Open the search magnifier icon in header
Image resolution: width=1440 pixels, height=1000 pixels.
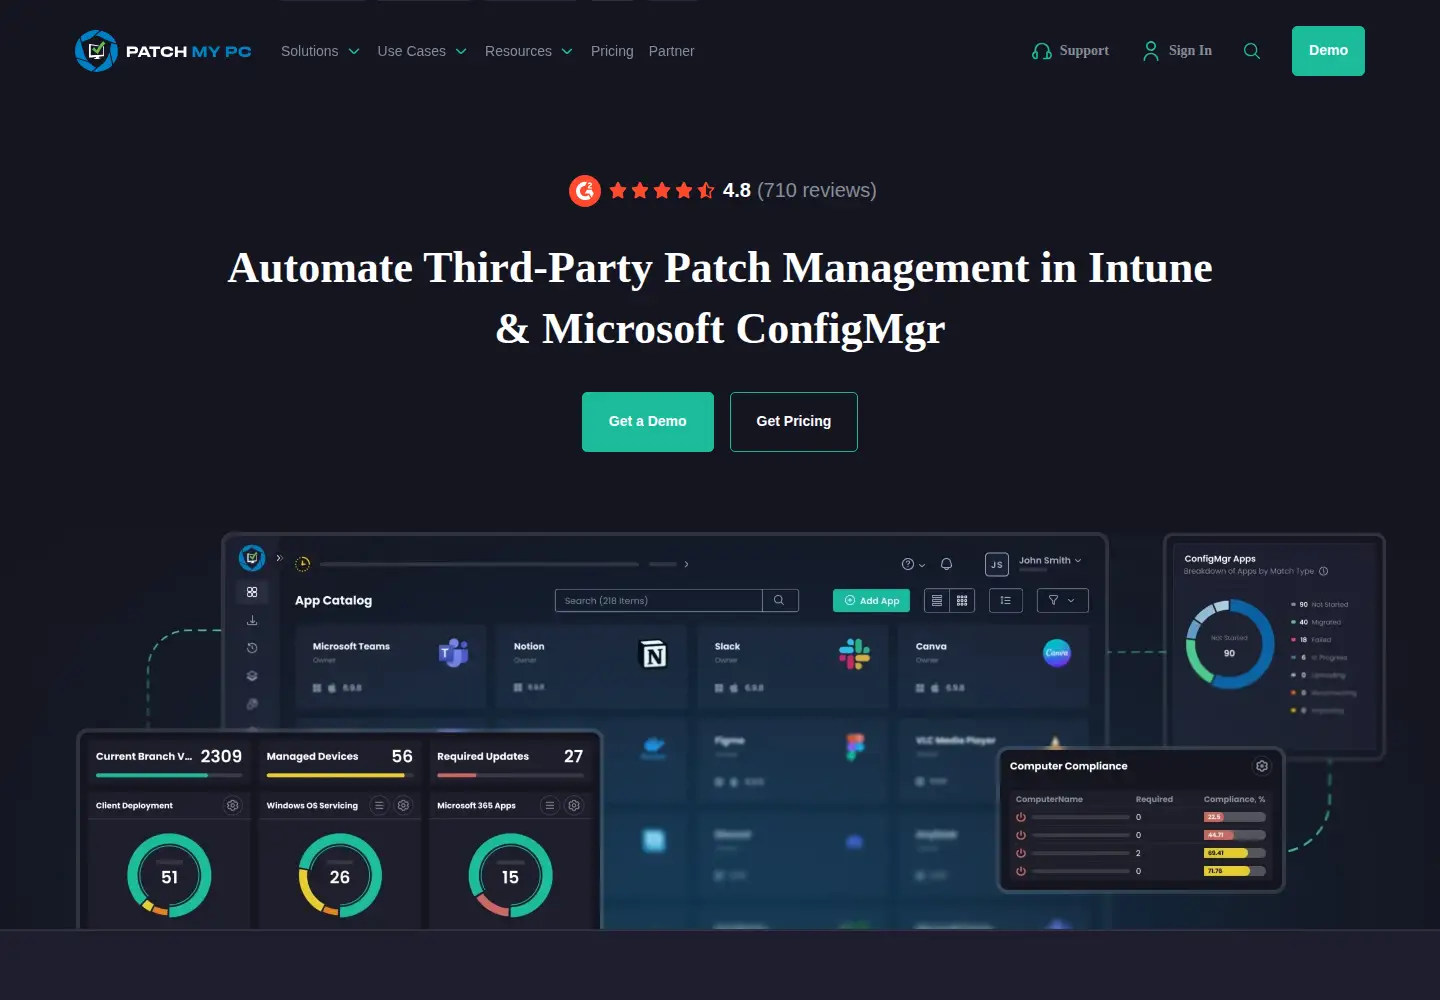[1251, 51]
